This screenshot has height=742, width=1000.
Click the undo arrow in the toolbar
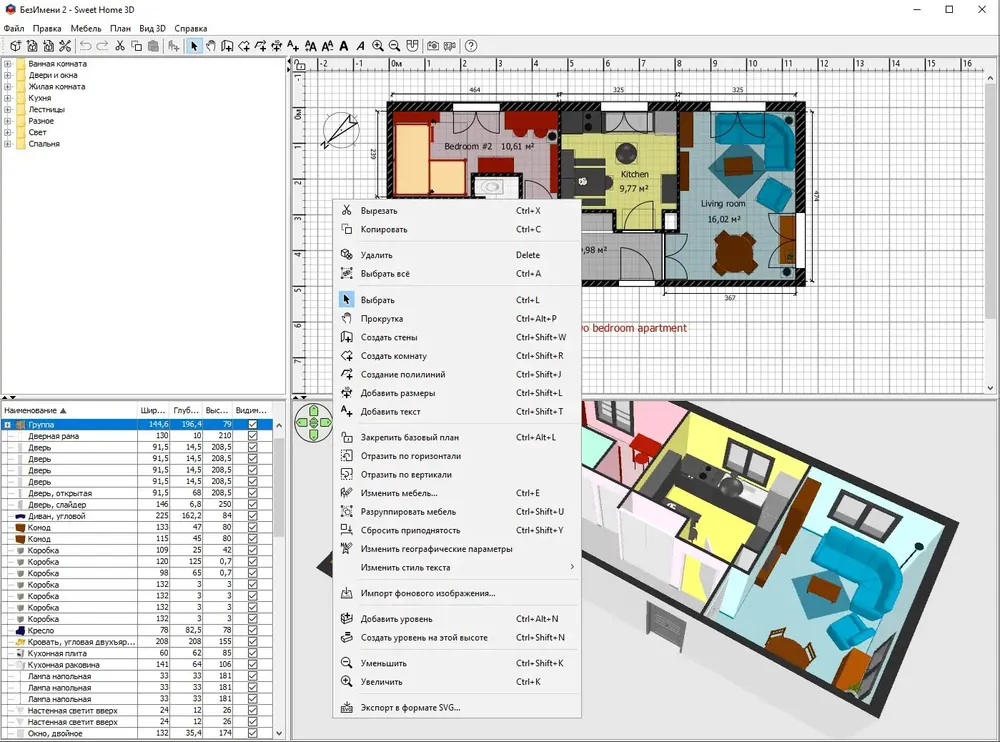click(x=85, y=46)
